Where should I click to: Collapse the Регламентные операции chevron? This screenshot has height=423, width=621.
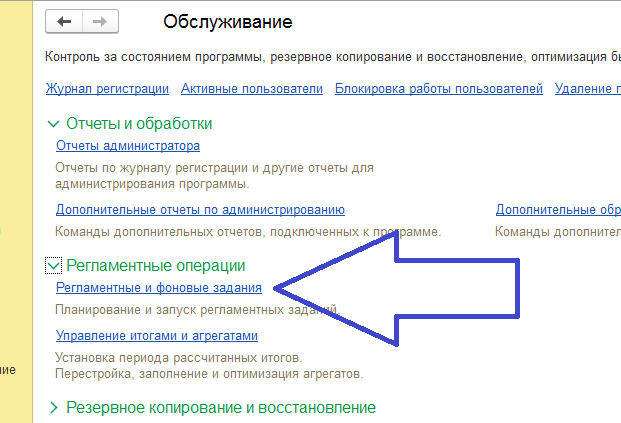53,266
